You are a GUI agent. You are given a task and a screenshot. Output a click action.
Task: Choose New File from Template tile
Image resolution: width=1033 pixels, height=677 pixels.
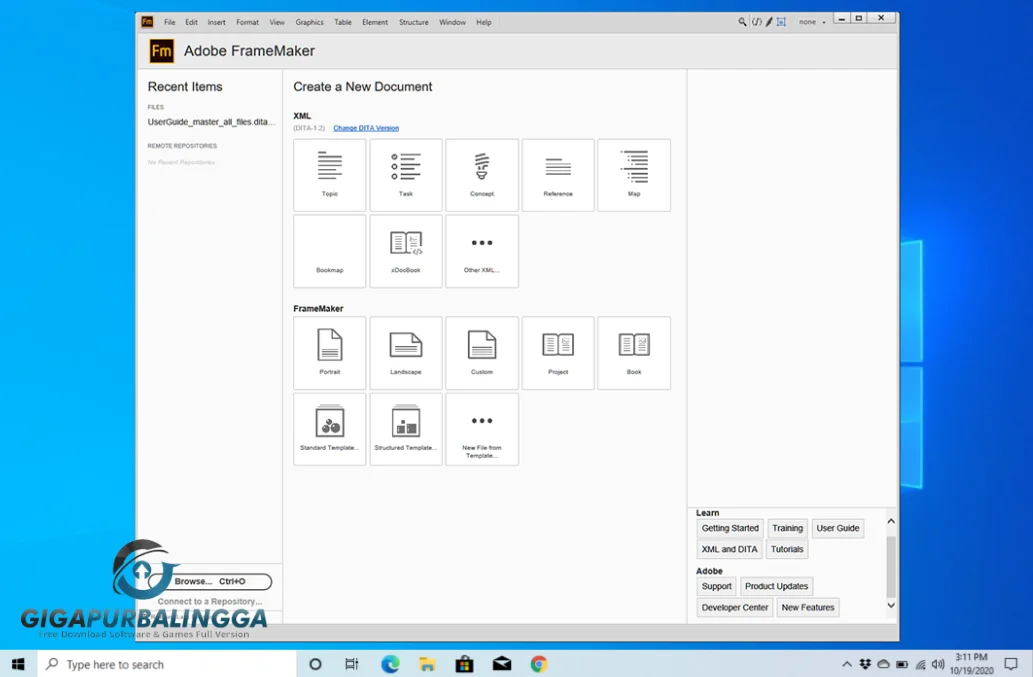click(x=482, y=429)
